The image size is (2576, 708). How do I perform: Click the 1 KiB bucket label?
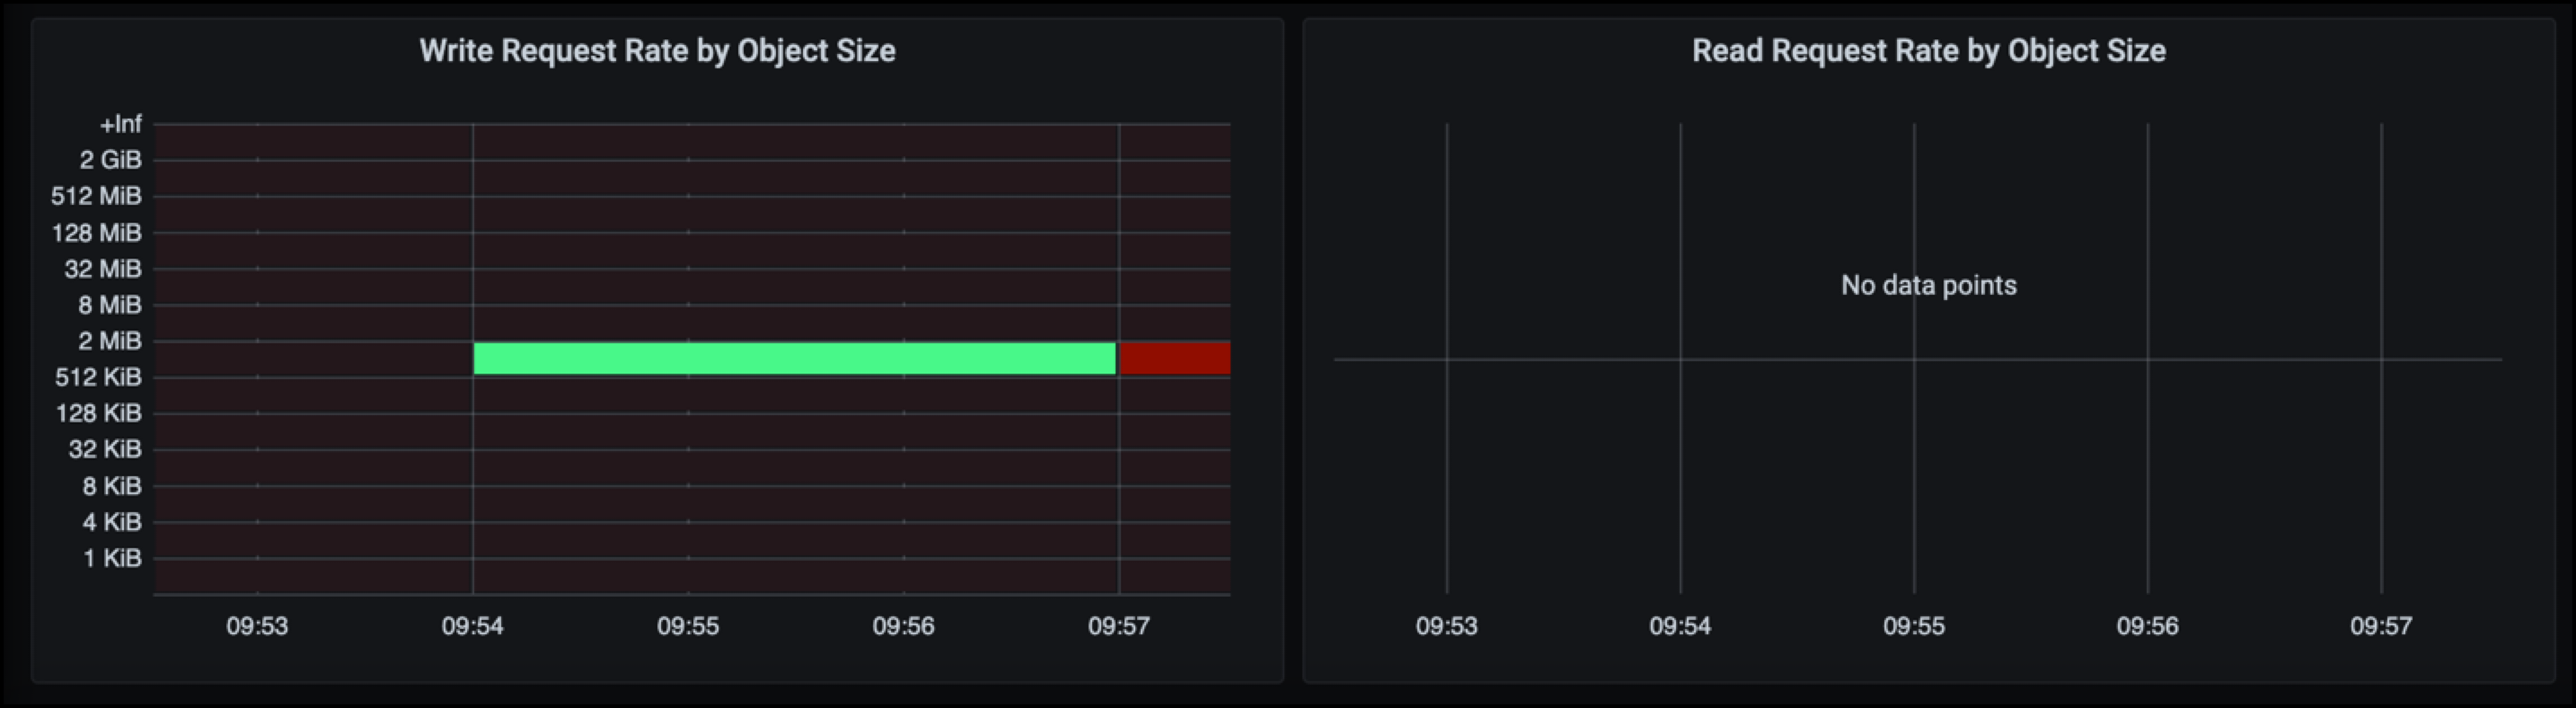tap(112, 558)
